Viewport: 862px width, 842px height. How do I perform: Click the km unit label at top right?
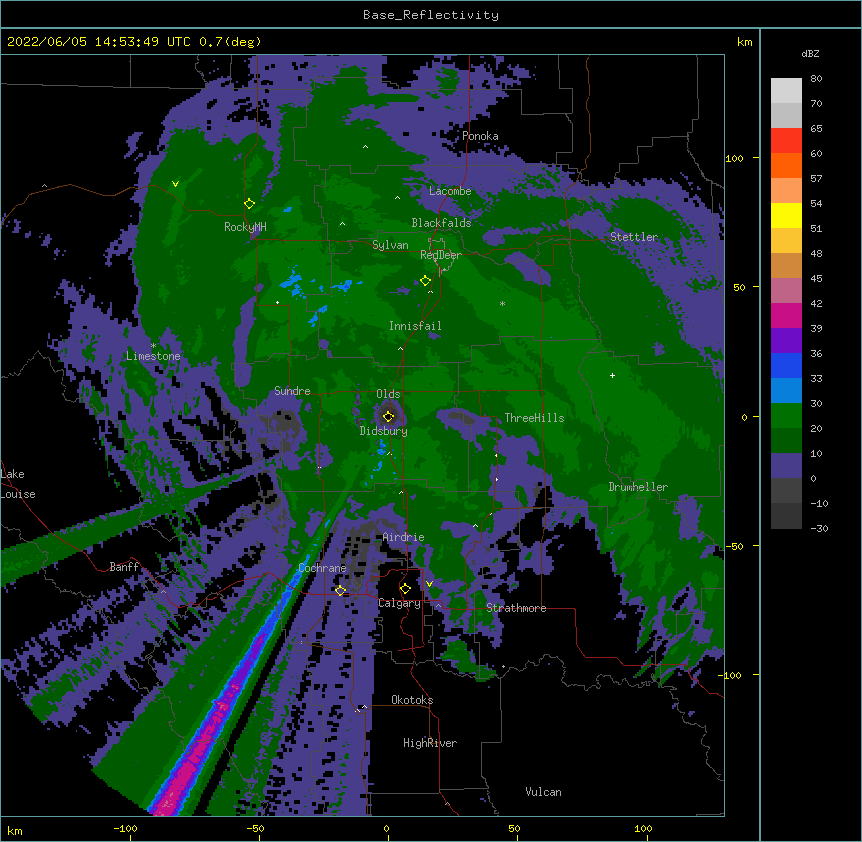745,42
